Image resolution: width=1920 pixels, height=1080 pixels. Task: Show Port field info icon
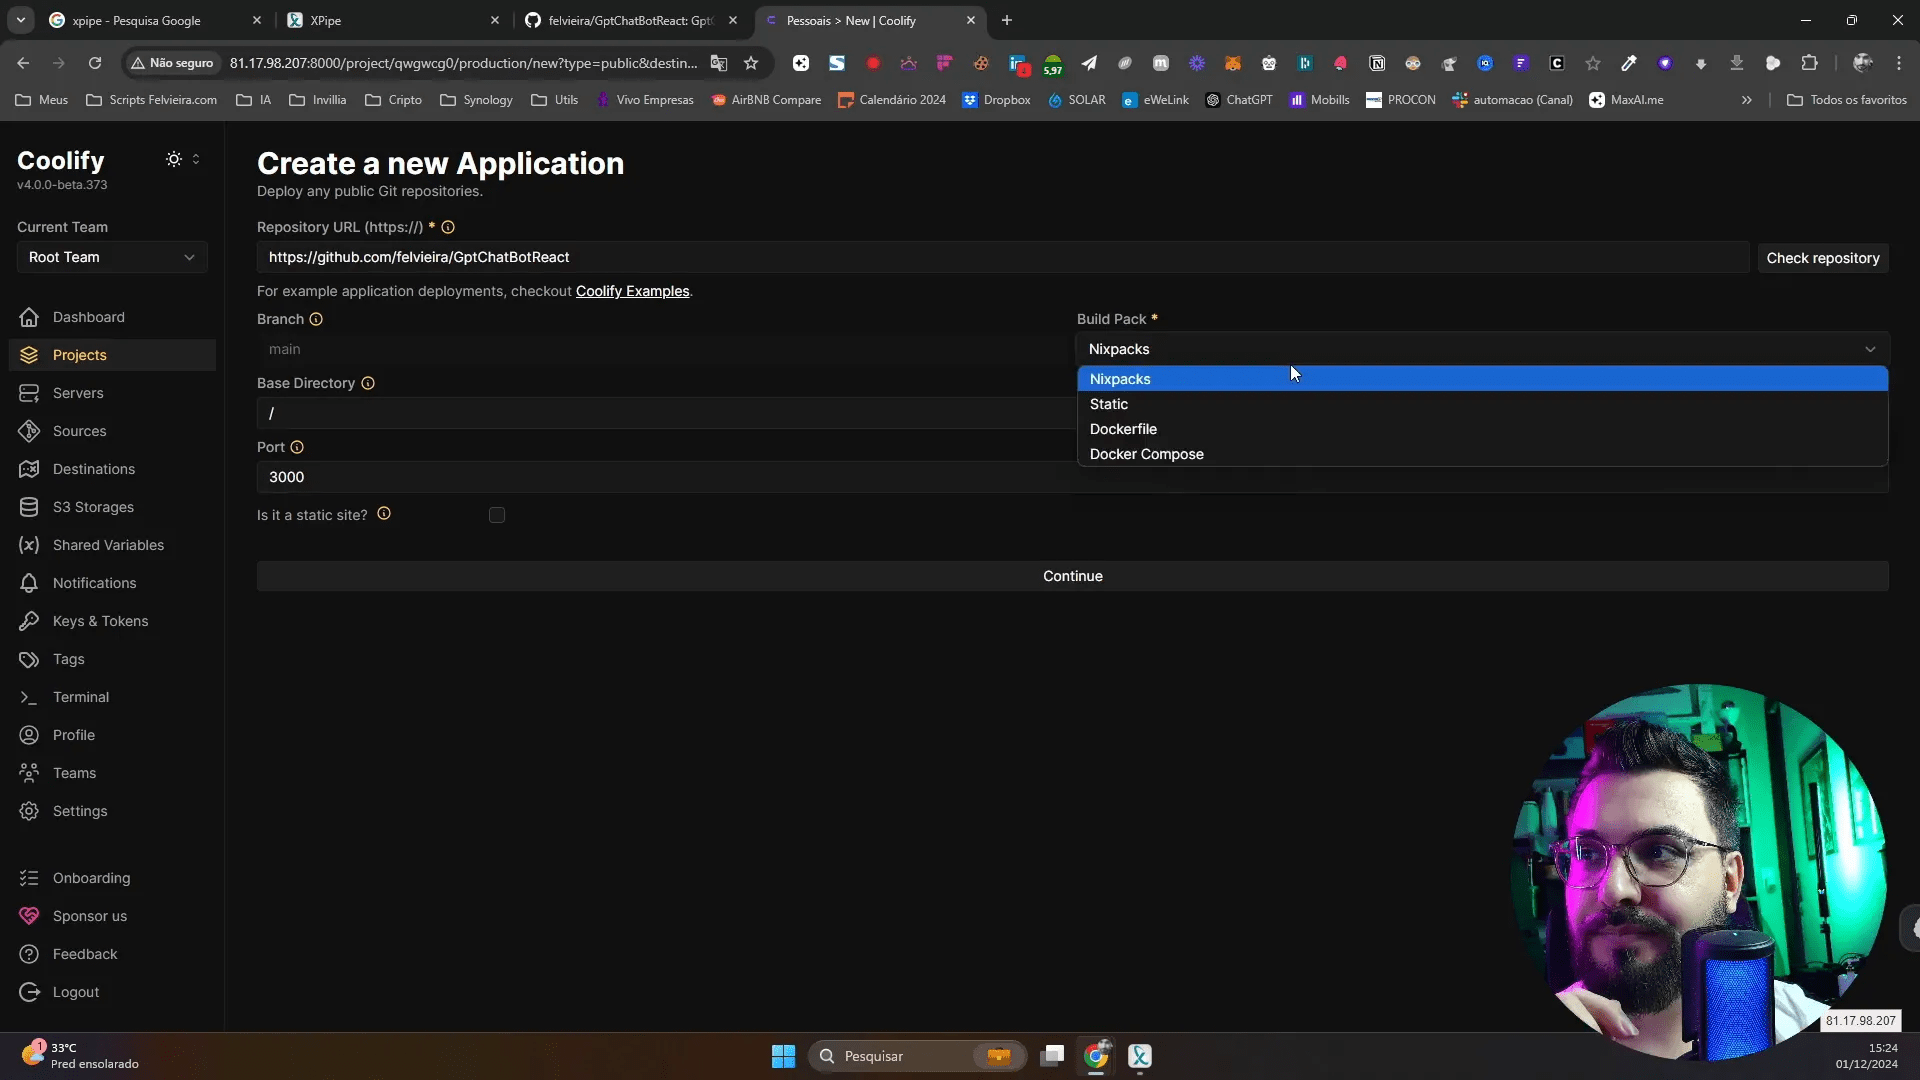tap(297, 447)
